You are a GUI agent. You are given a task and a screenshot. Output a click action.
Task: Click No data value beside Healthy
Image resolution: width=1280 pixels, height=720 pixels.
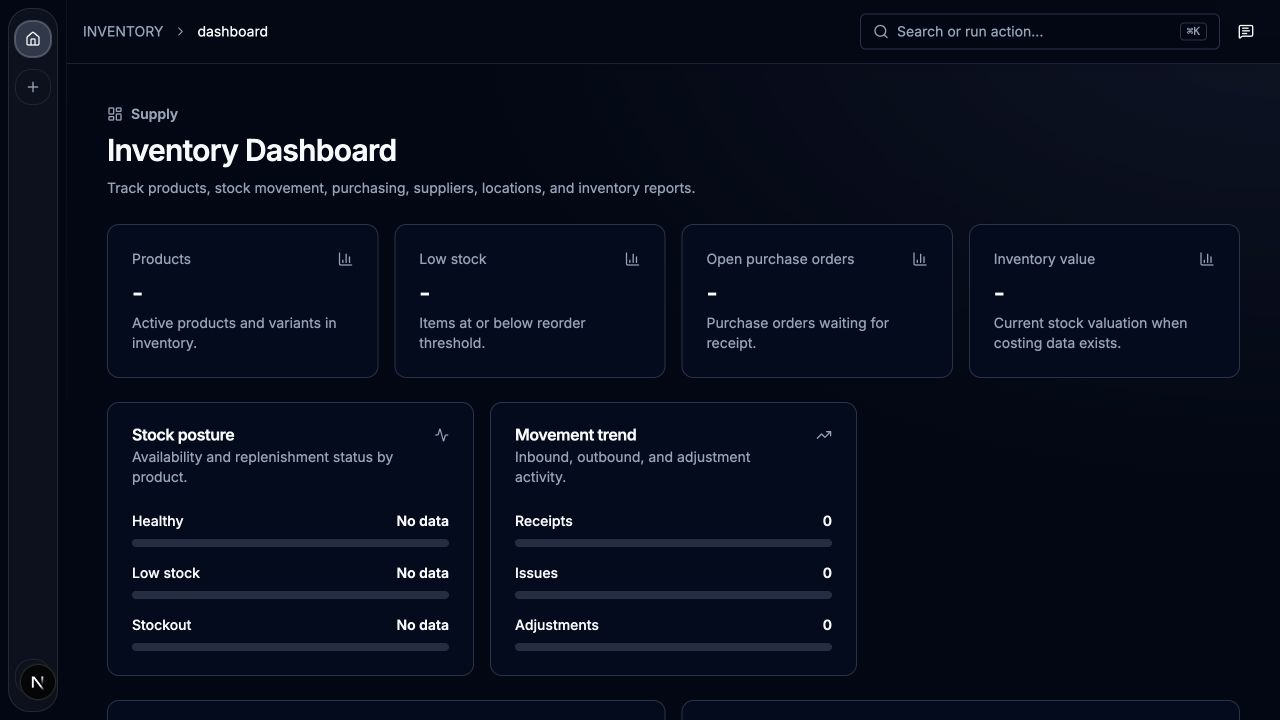[422, 521]
